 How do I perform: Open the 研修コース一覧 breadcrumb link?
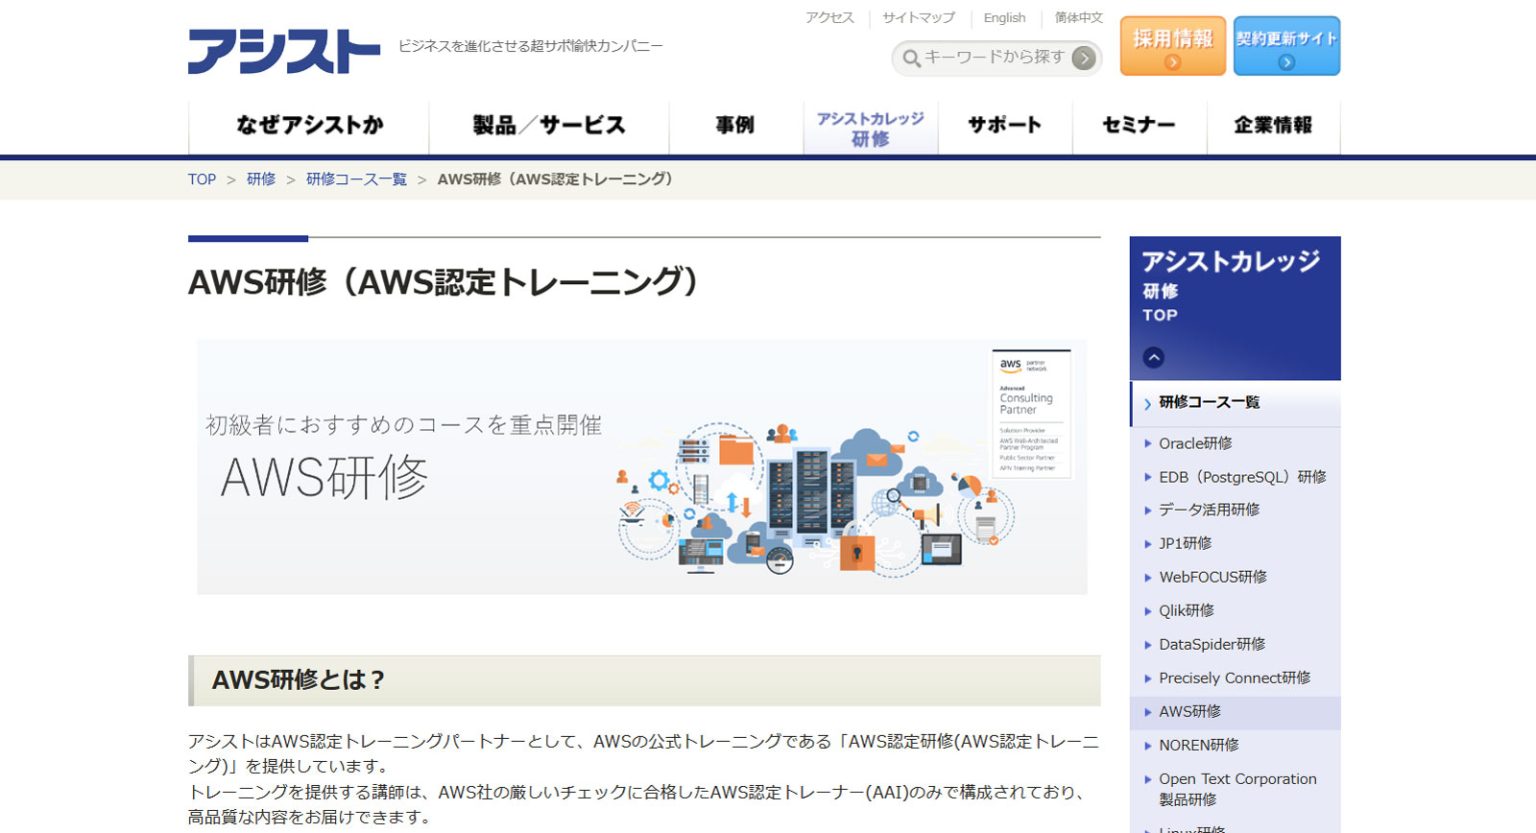(x=355, y=179)
